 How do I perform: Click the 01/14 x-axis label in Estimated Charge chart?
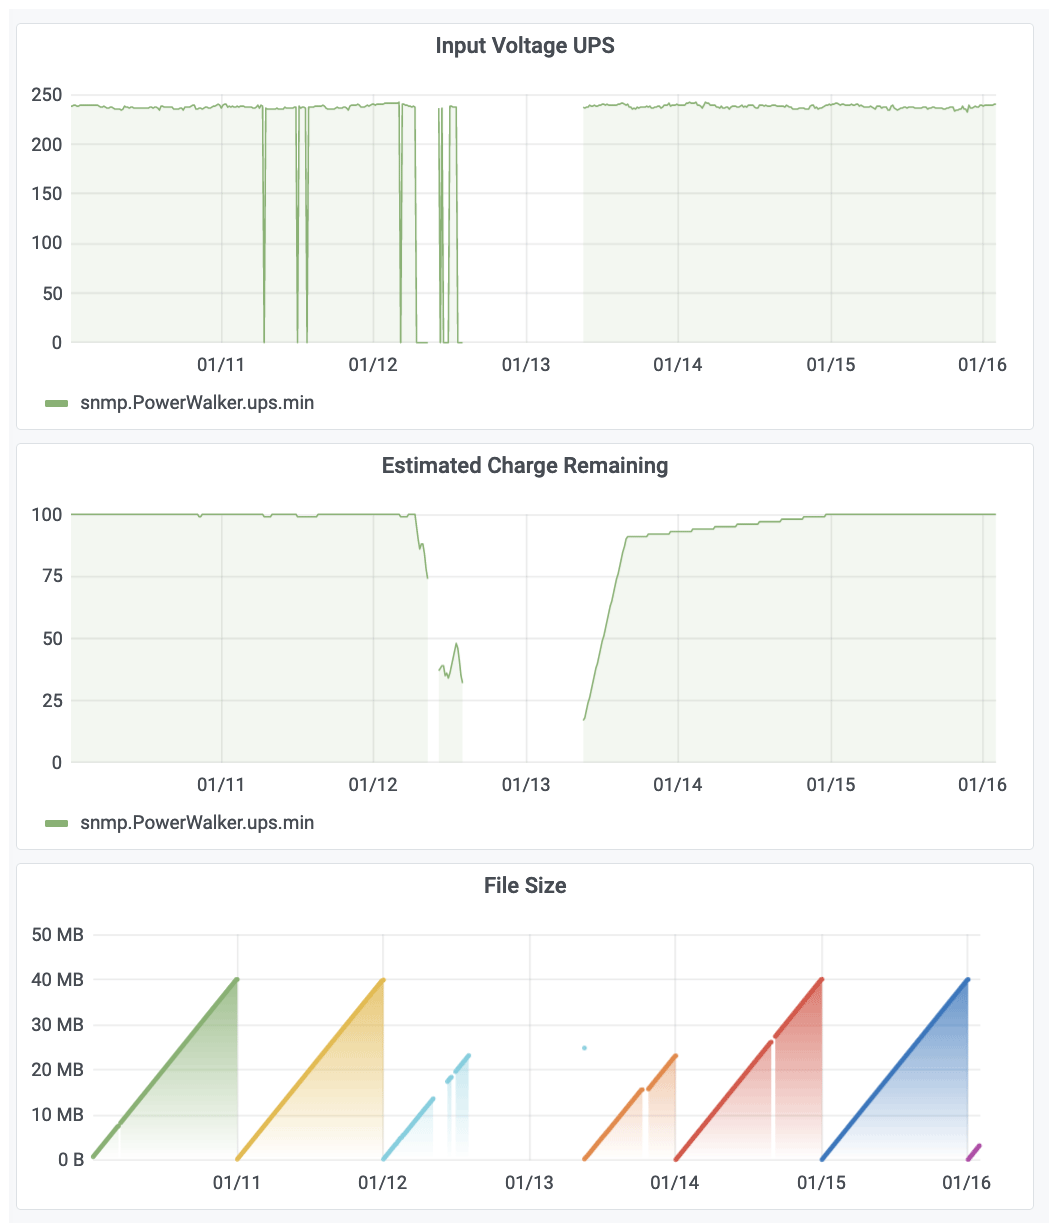pyautogui.click(x=677, y=785)
